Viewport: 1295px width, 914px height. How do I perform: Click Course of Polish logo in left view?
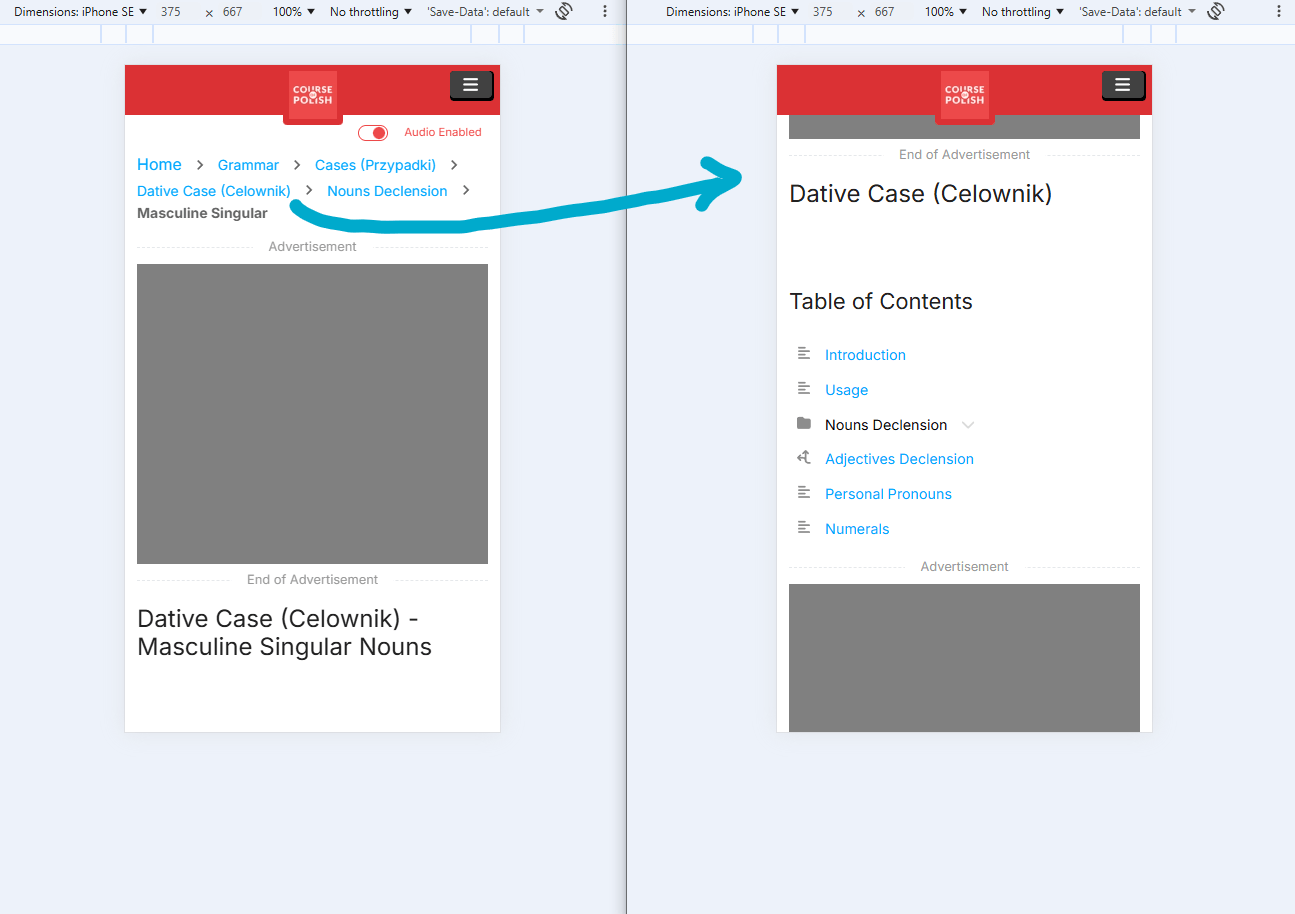(313, 95)
